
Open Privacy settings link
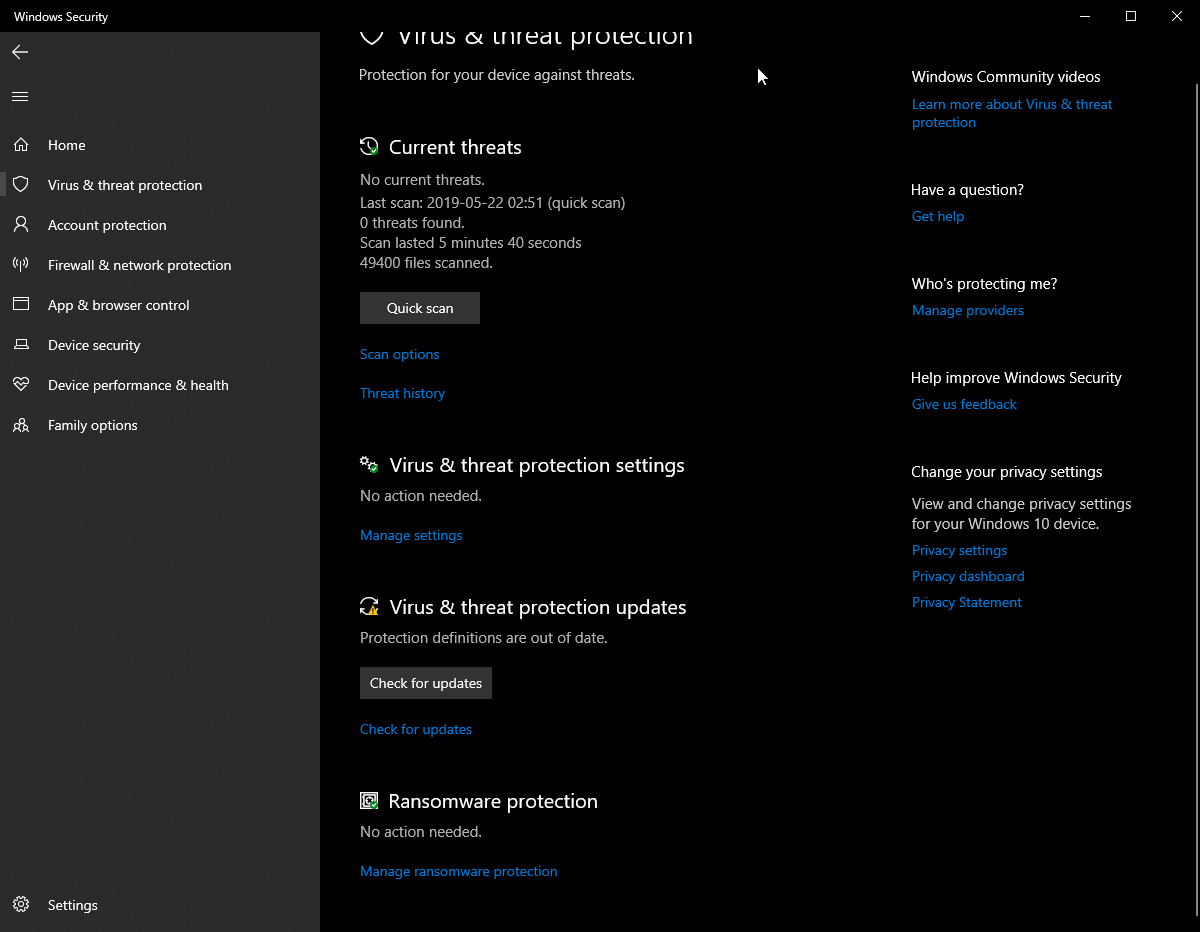coord(959,550)
